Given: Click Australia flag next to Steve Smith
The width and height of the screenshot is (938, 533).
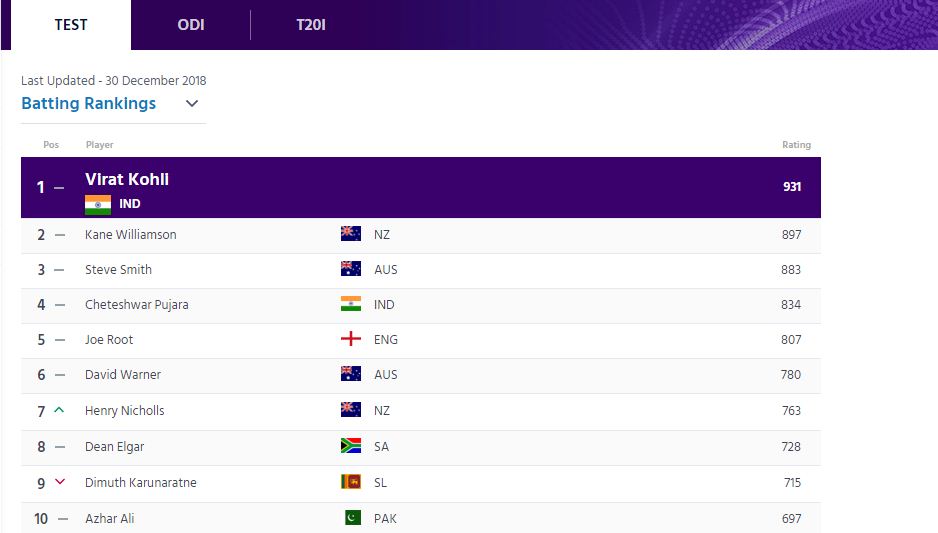Looking at the screenshot, I should point(351,269).
